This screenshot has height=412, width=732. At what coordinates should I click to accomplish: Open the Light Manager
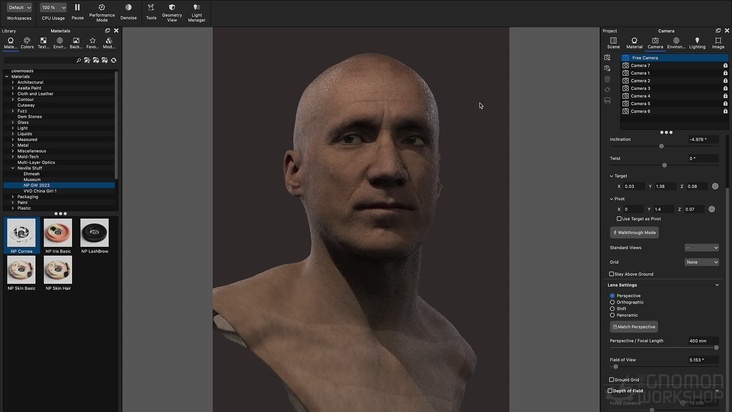197,12
